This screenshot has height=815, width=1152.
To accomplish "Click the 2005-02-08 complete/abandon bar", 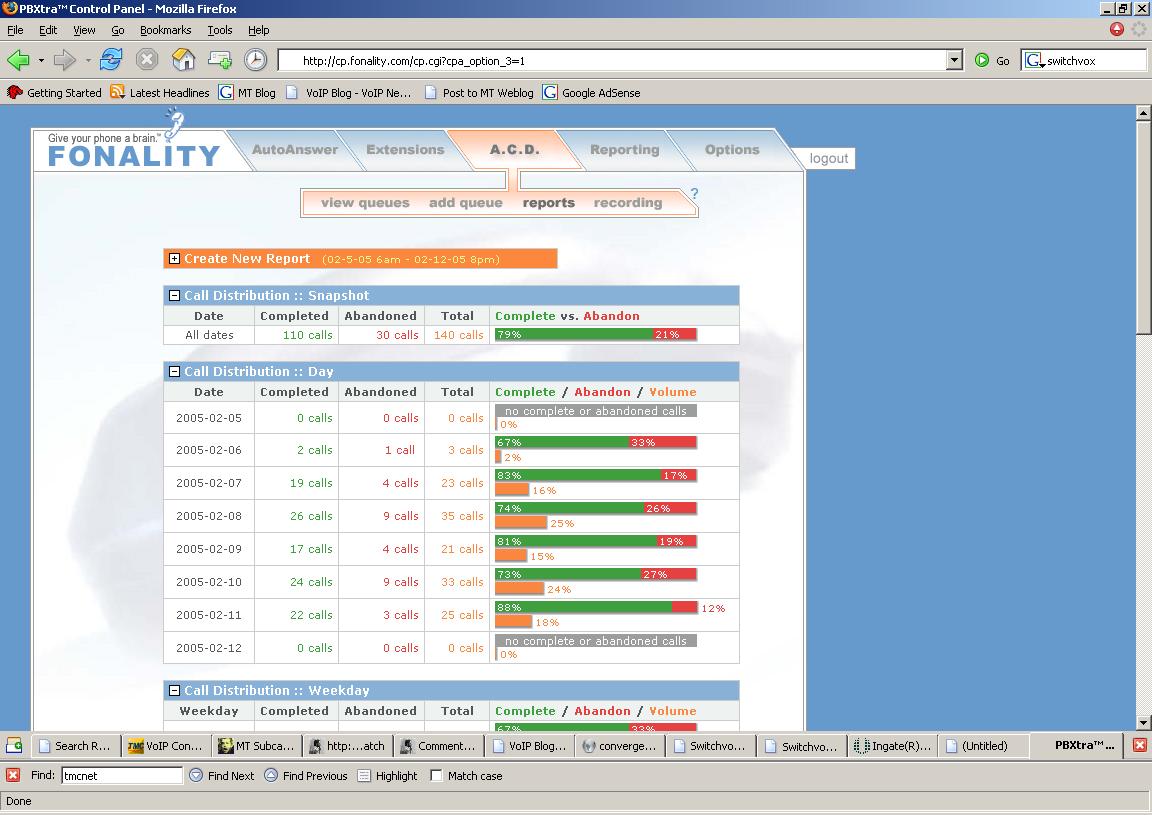I will coord(595,509).
